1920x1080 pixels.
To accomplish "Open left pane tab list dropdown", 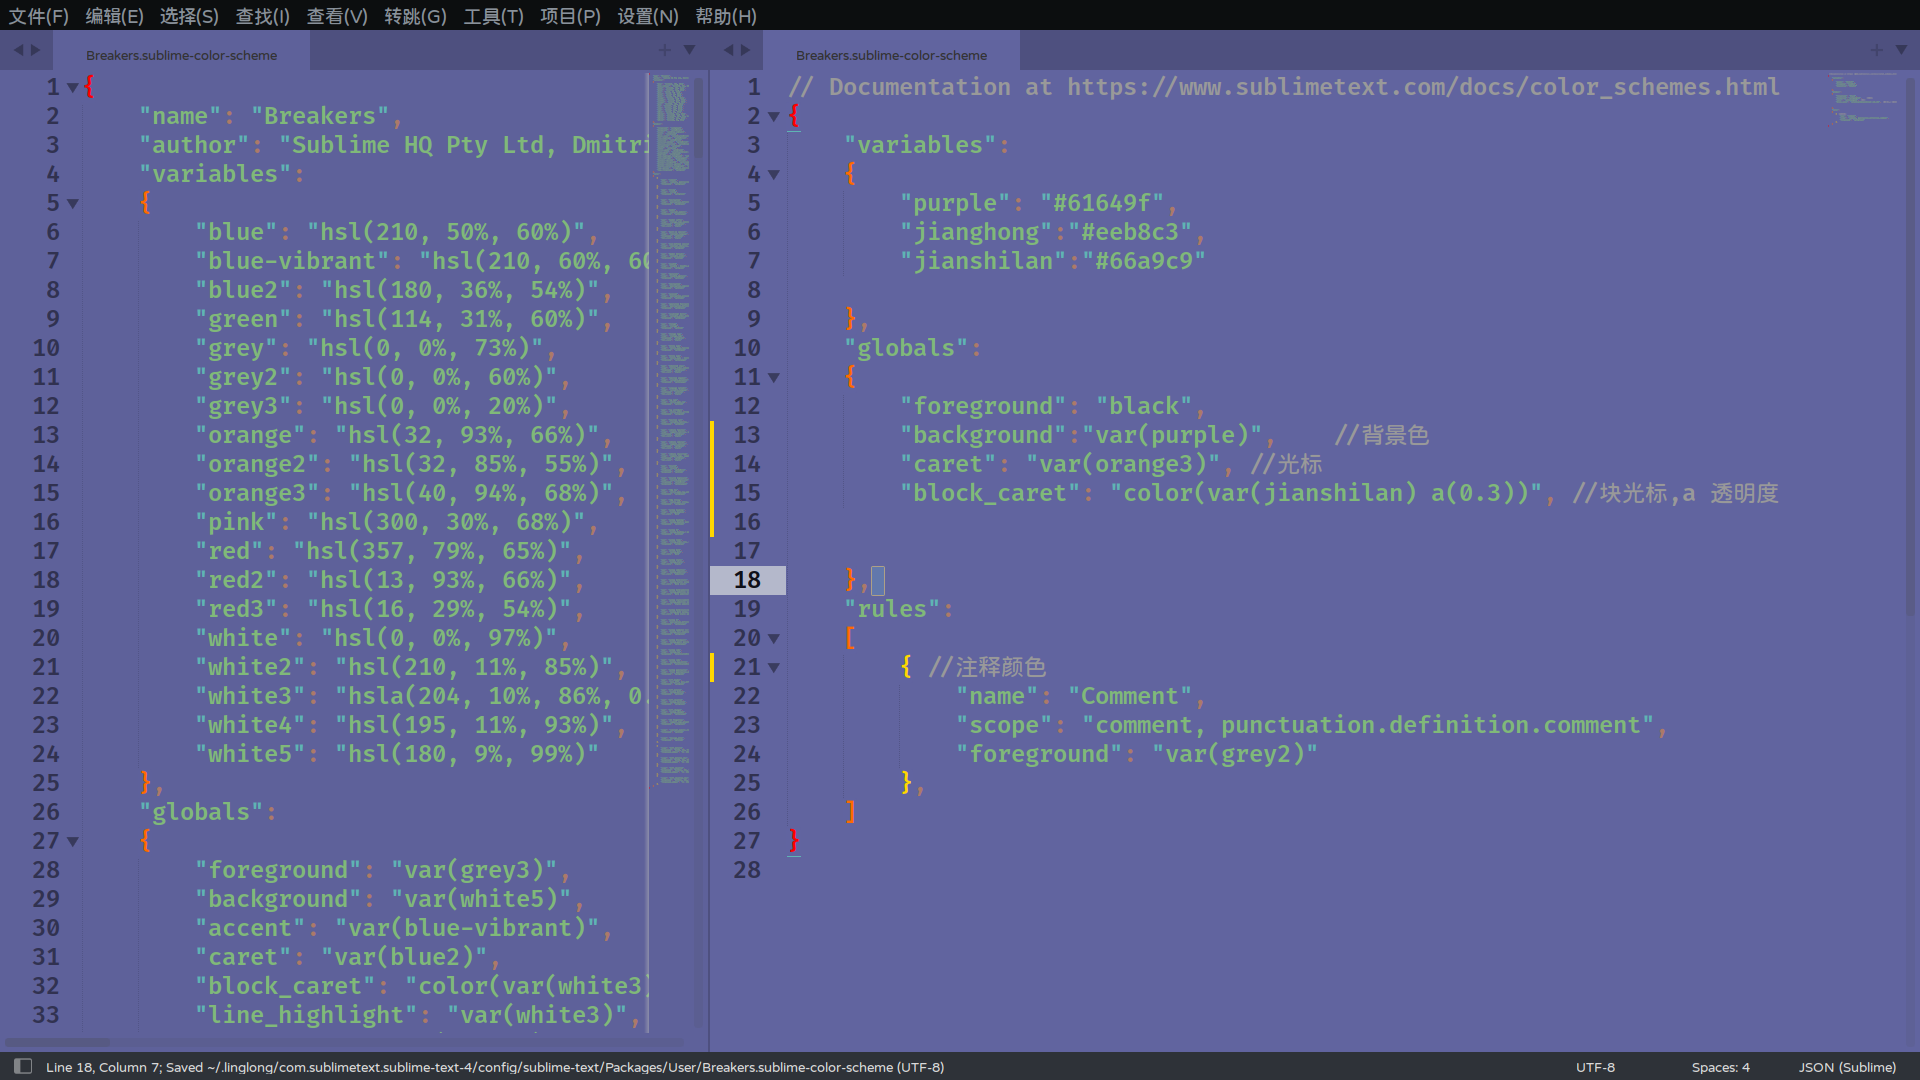I will [x=689, y=50].
